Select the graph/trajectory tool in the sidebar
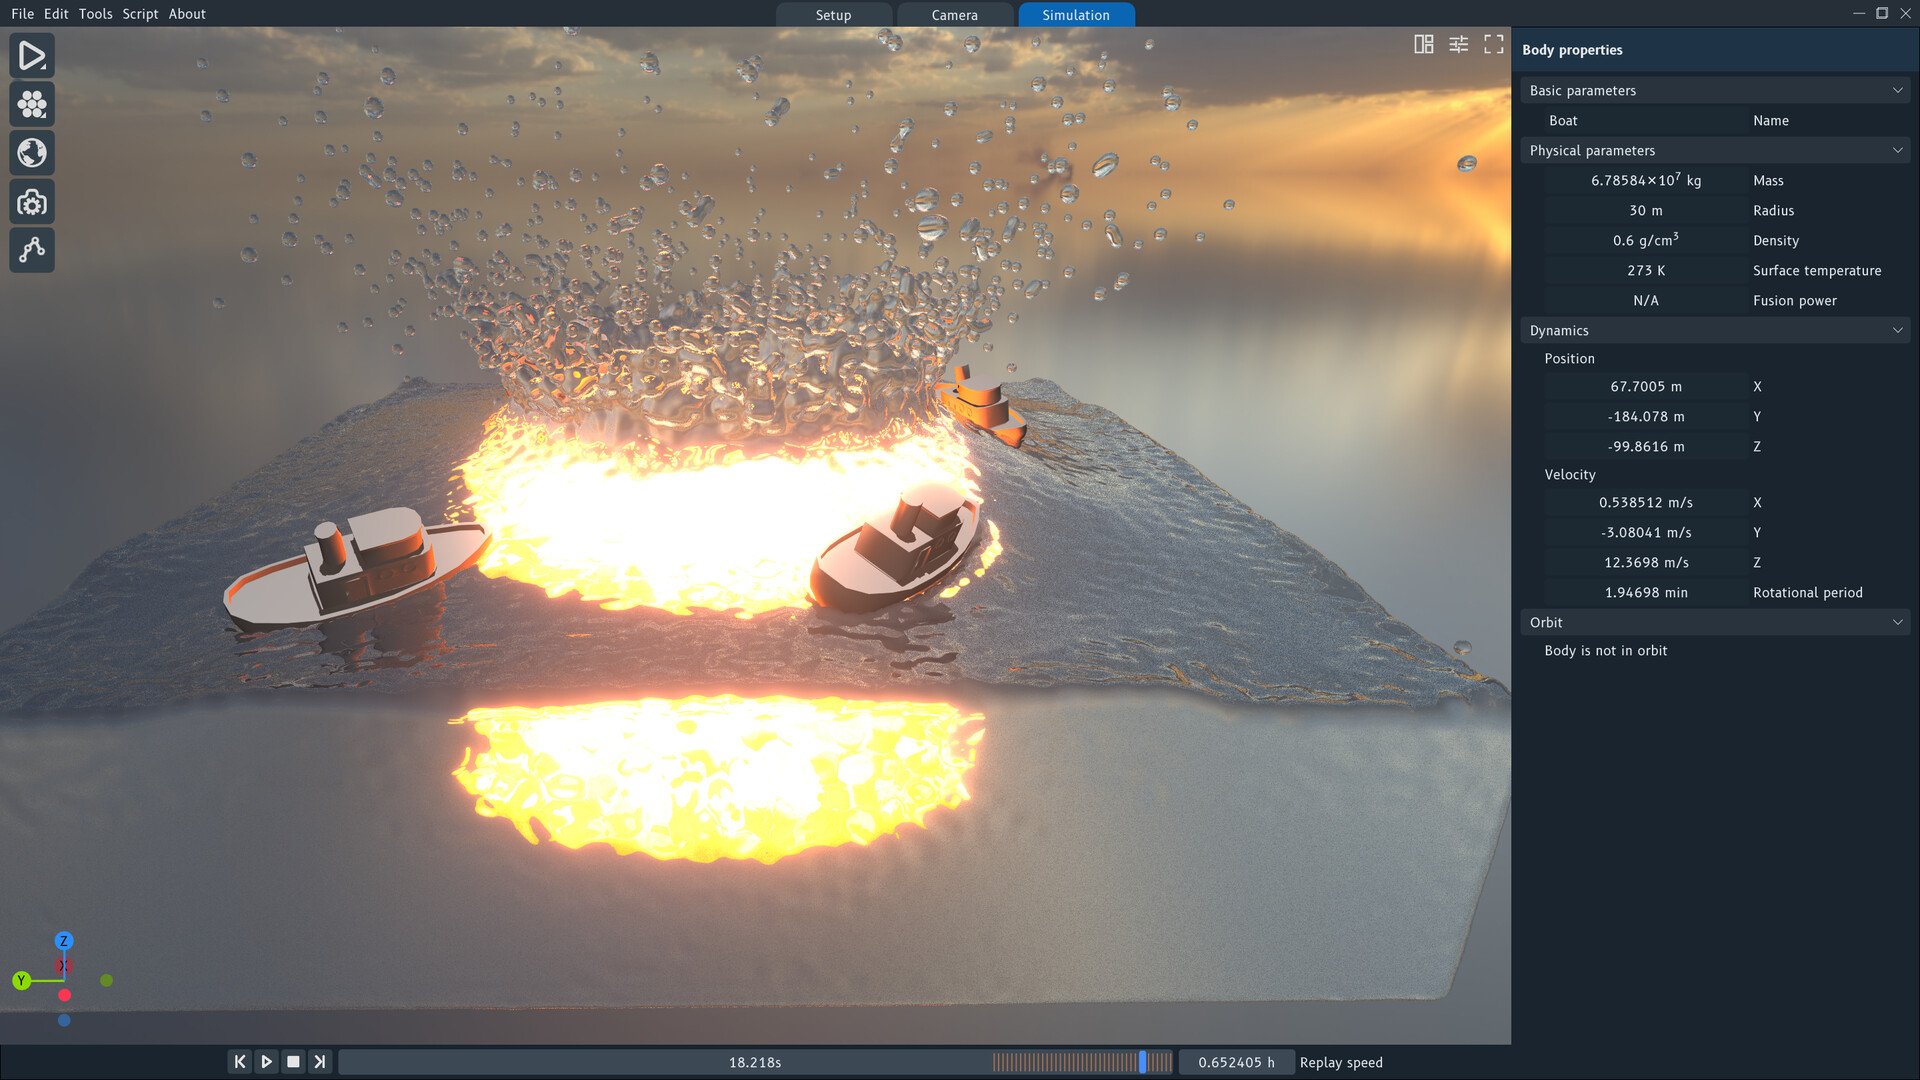The height and width of the screenshot is (1080, 1920). click(x=32, y=250)
